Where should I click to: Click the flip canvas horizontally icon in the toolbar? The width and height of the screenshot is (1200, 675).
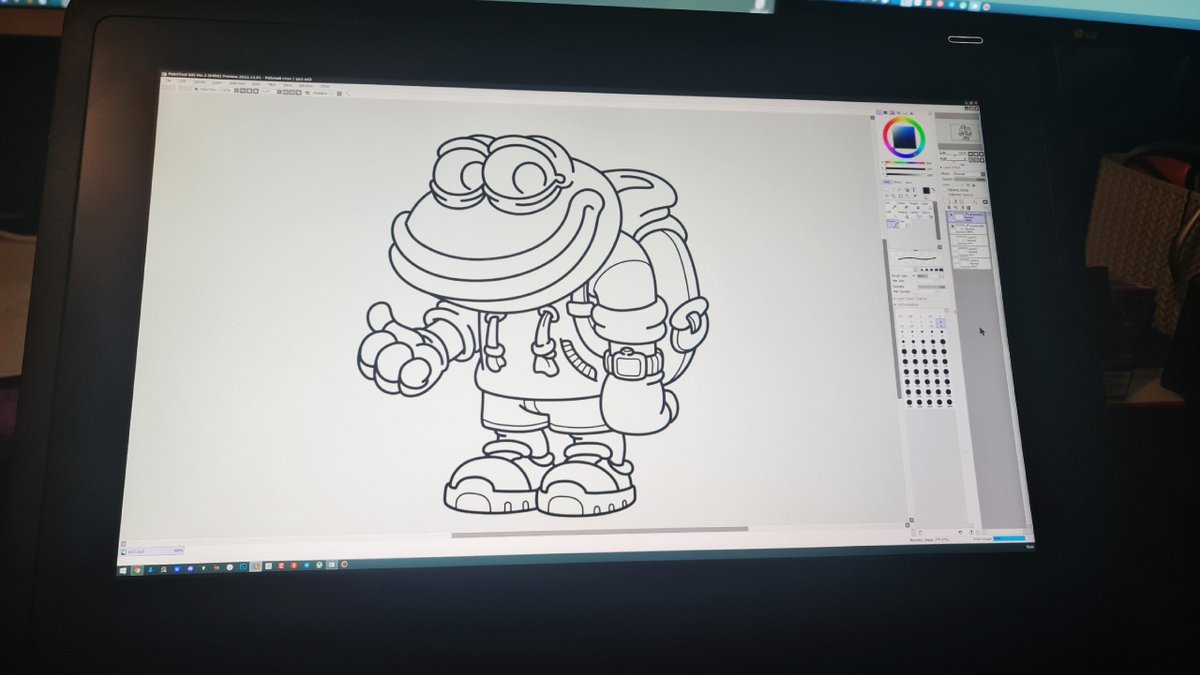coord(307,93)
